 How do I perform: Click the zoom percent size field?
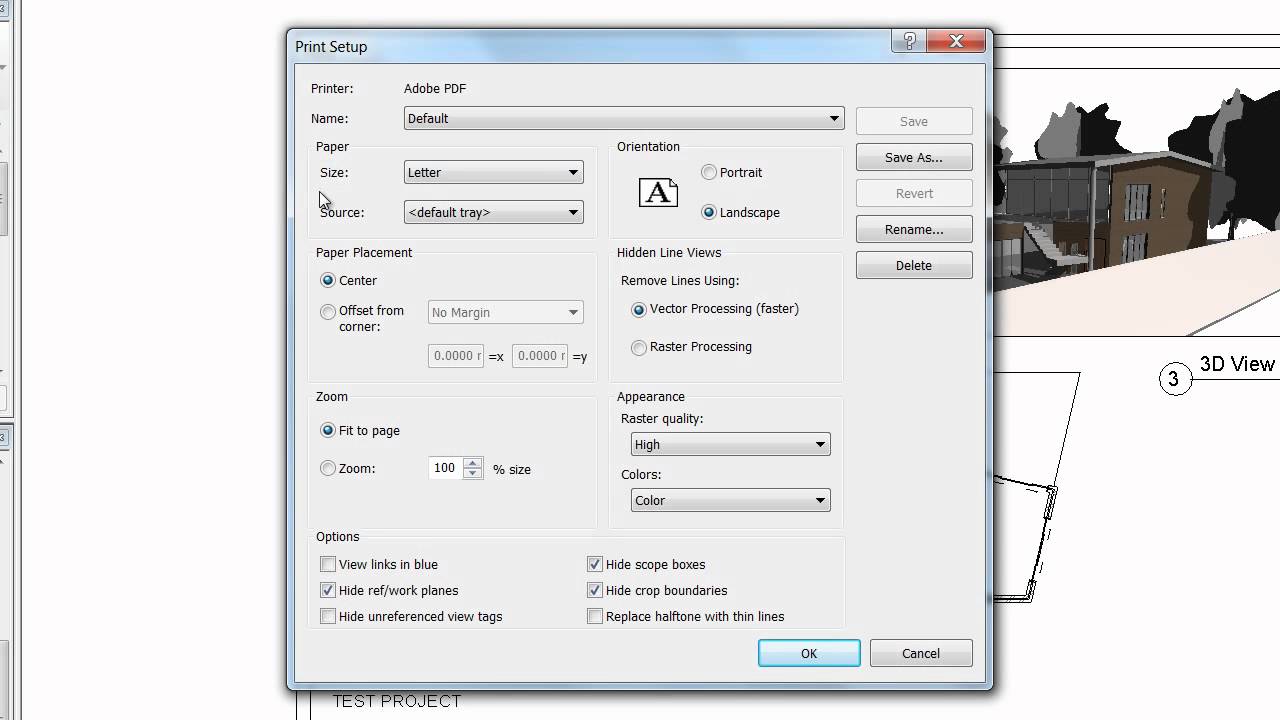tap(446, 468)
